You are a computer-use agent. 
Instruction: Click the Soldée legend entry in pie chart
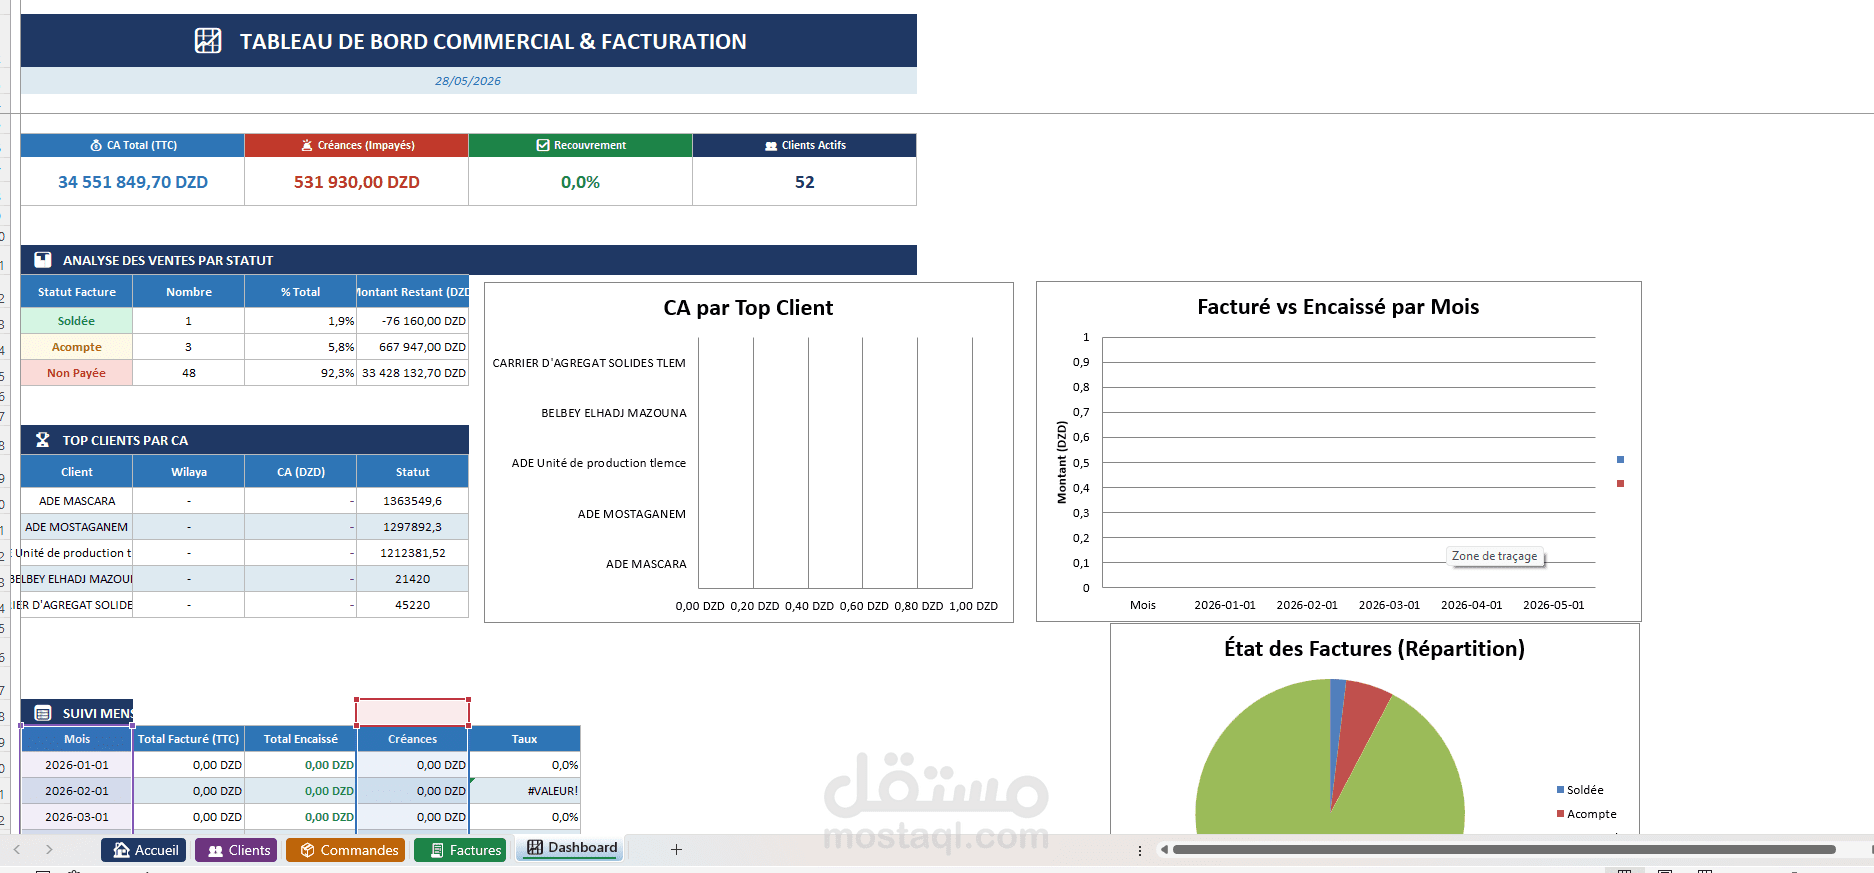pyautogui.click(x=1580, y=790)
